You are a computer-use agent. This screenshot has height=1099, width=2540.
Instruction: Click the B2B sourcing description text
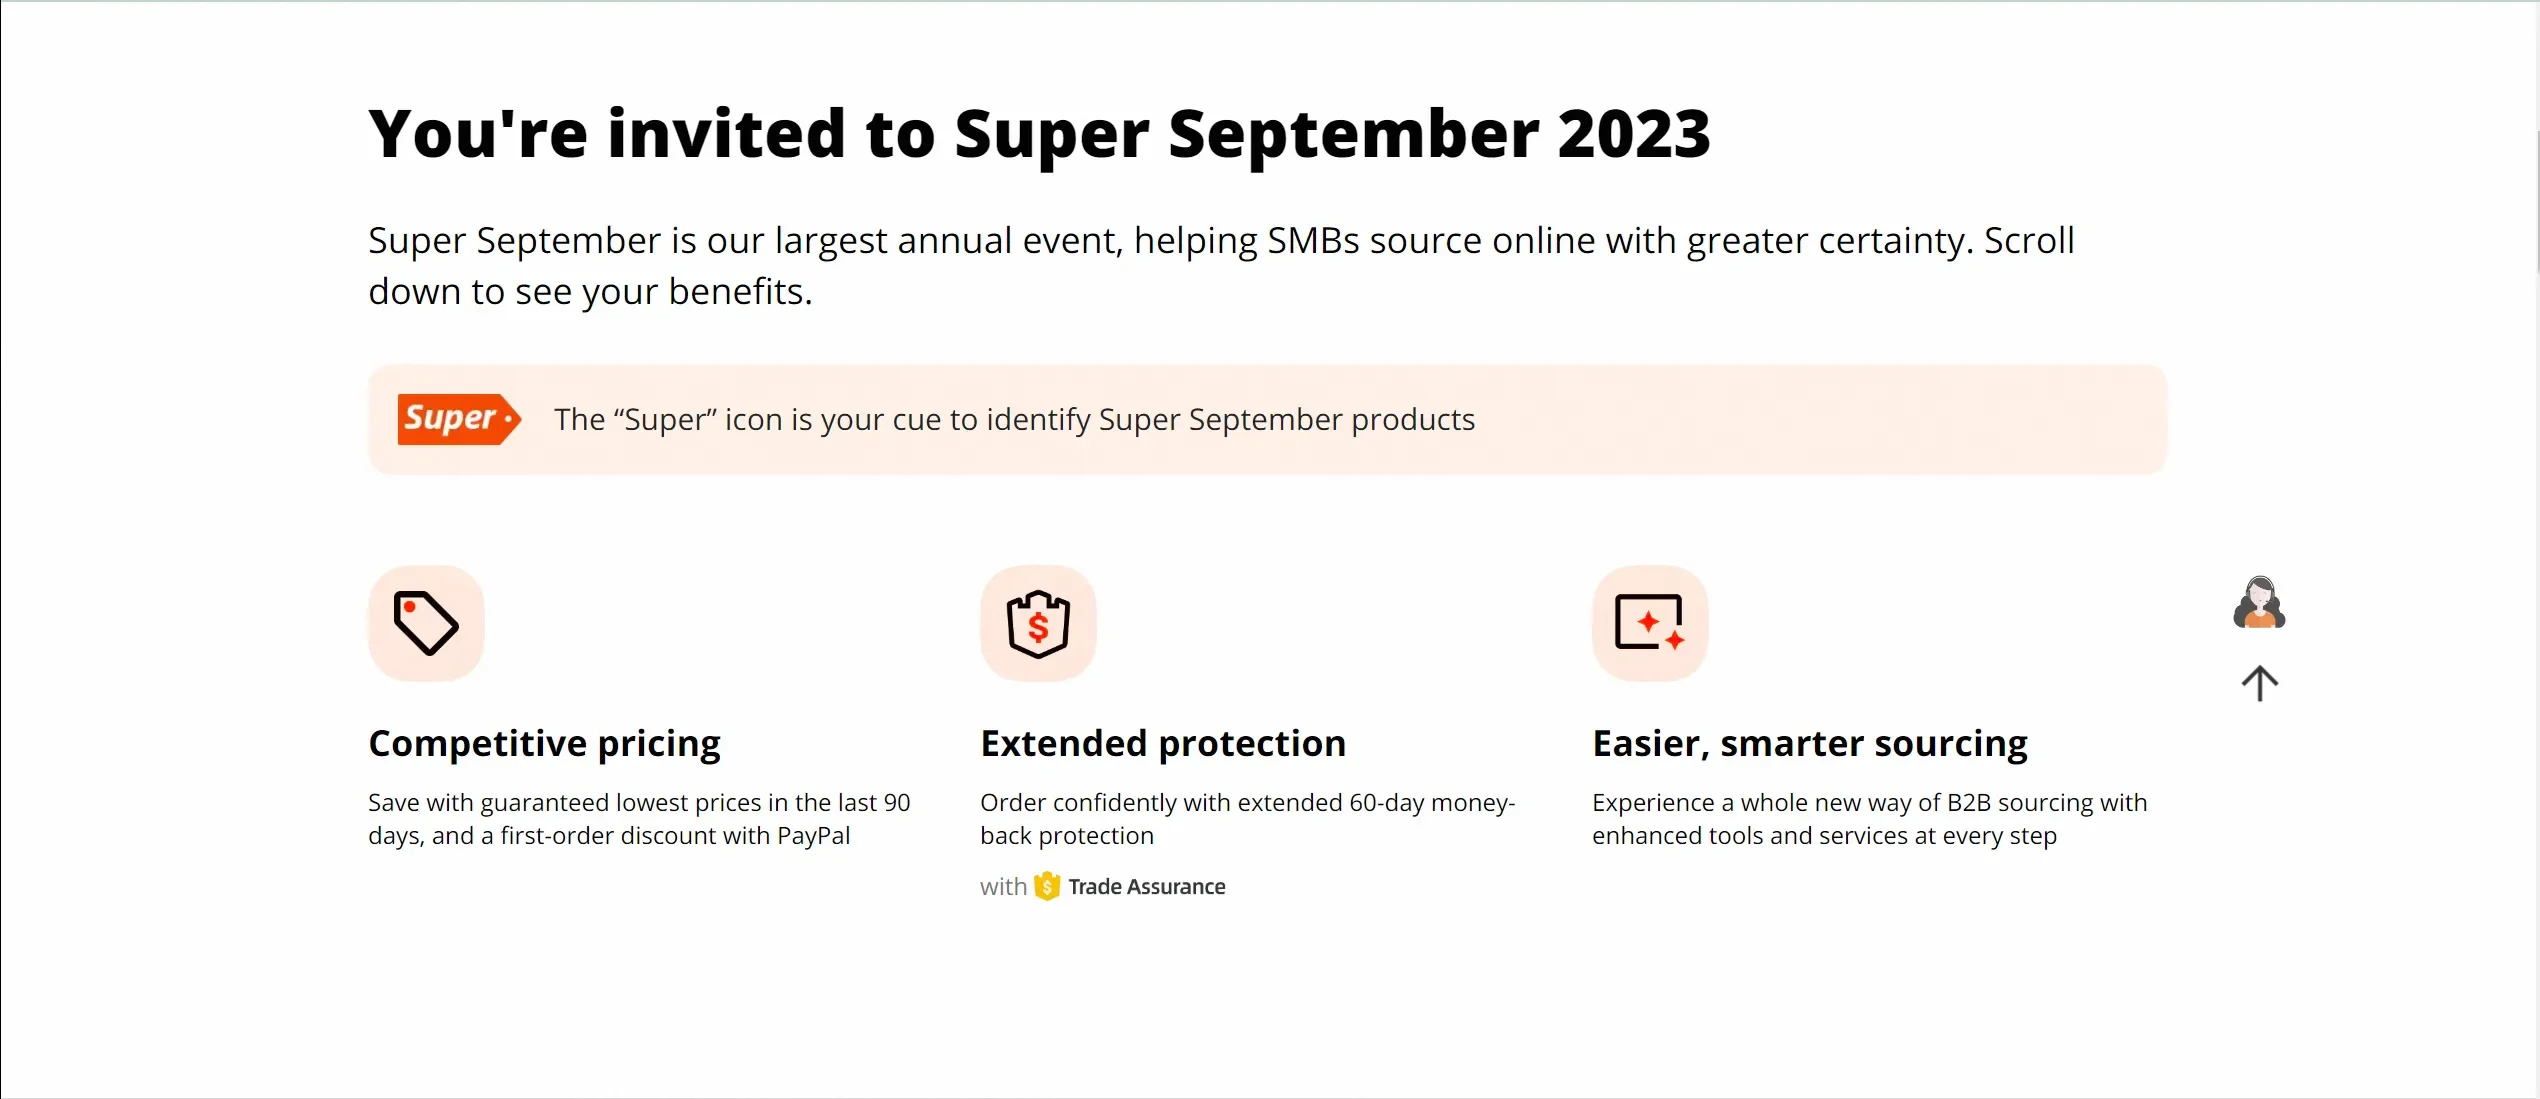click(x=1870, y=818)
